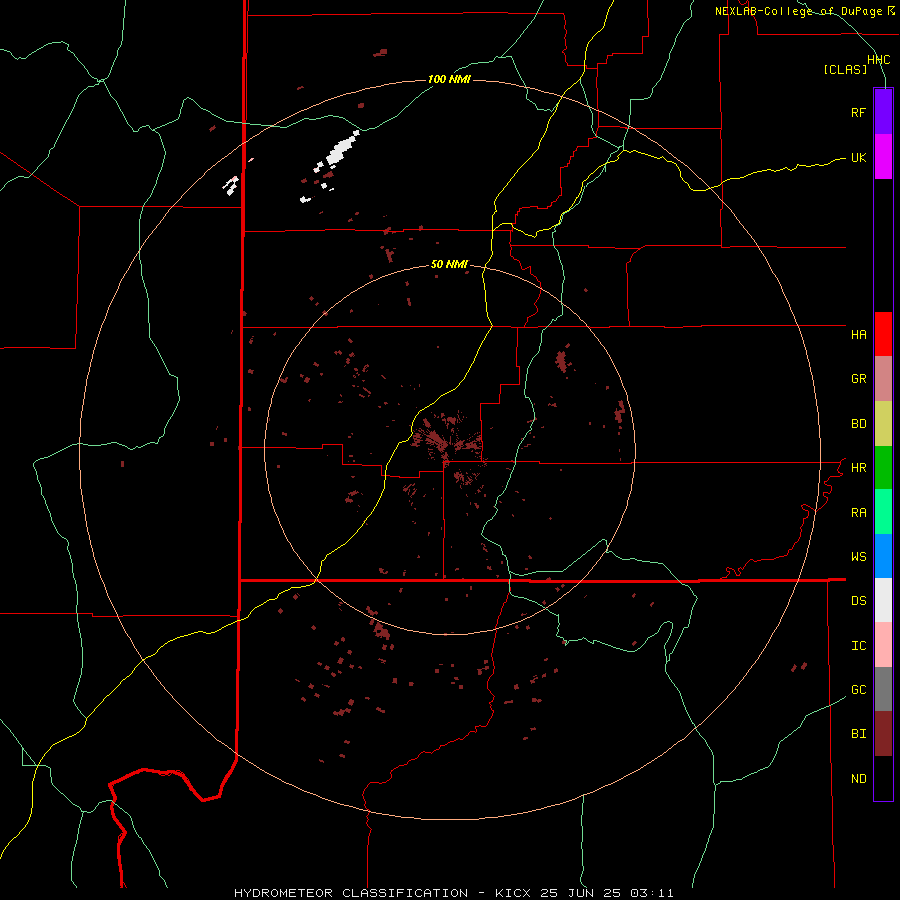This screenshot has height=900, width=900.
Task: Click the HA legend label
Action: [858, 335]
